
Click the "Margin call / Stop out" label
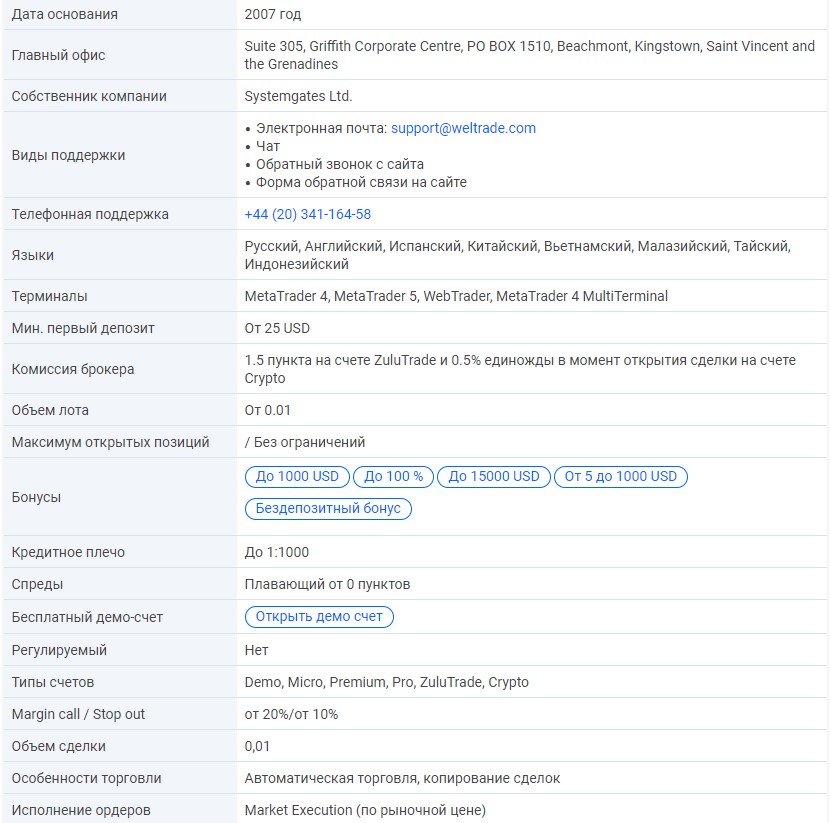pos(78,714)
